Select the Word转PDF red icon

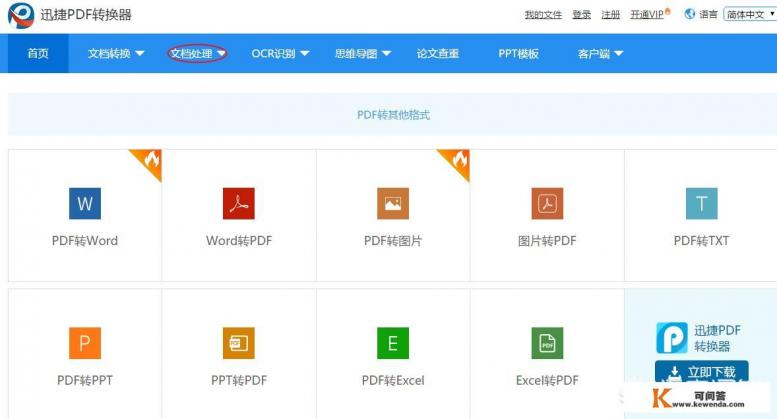(x=239, y=204)
